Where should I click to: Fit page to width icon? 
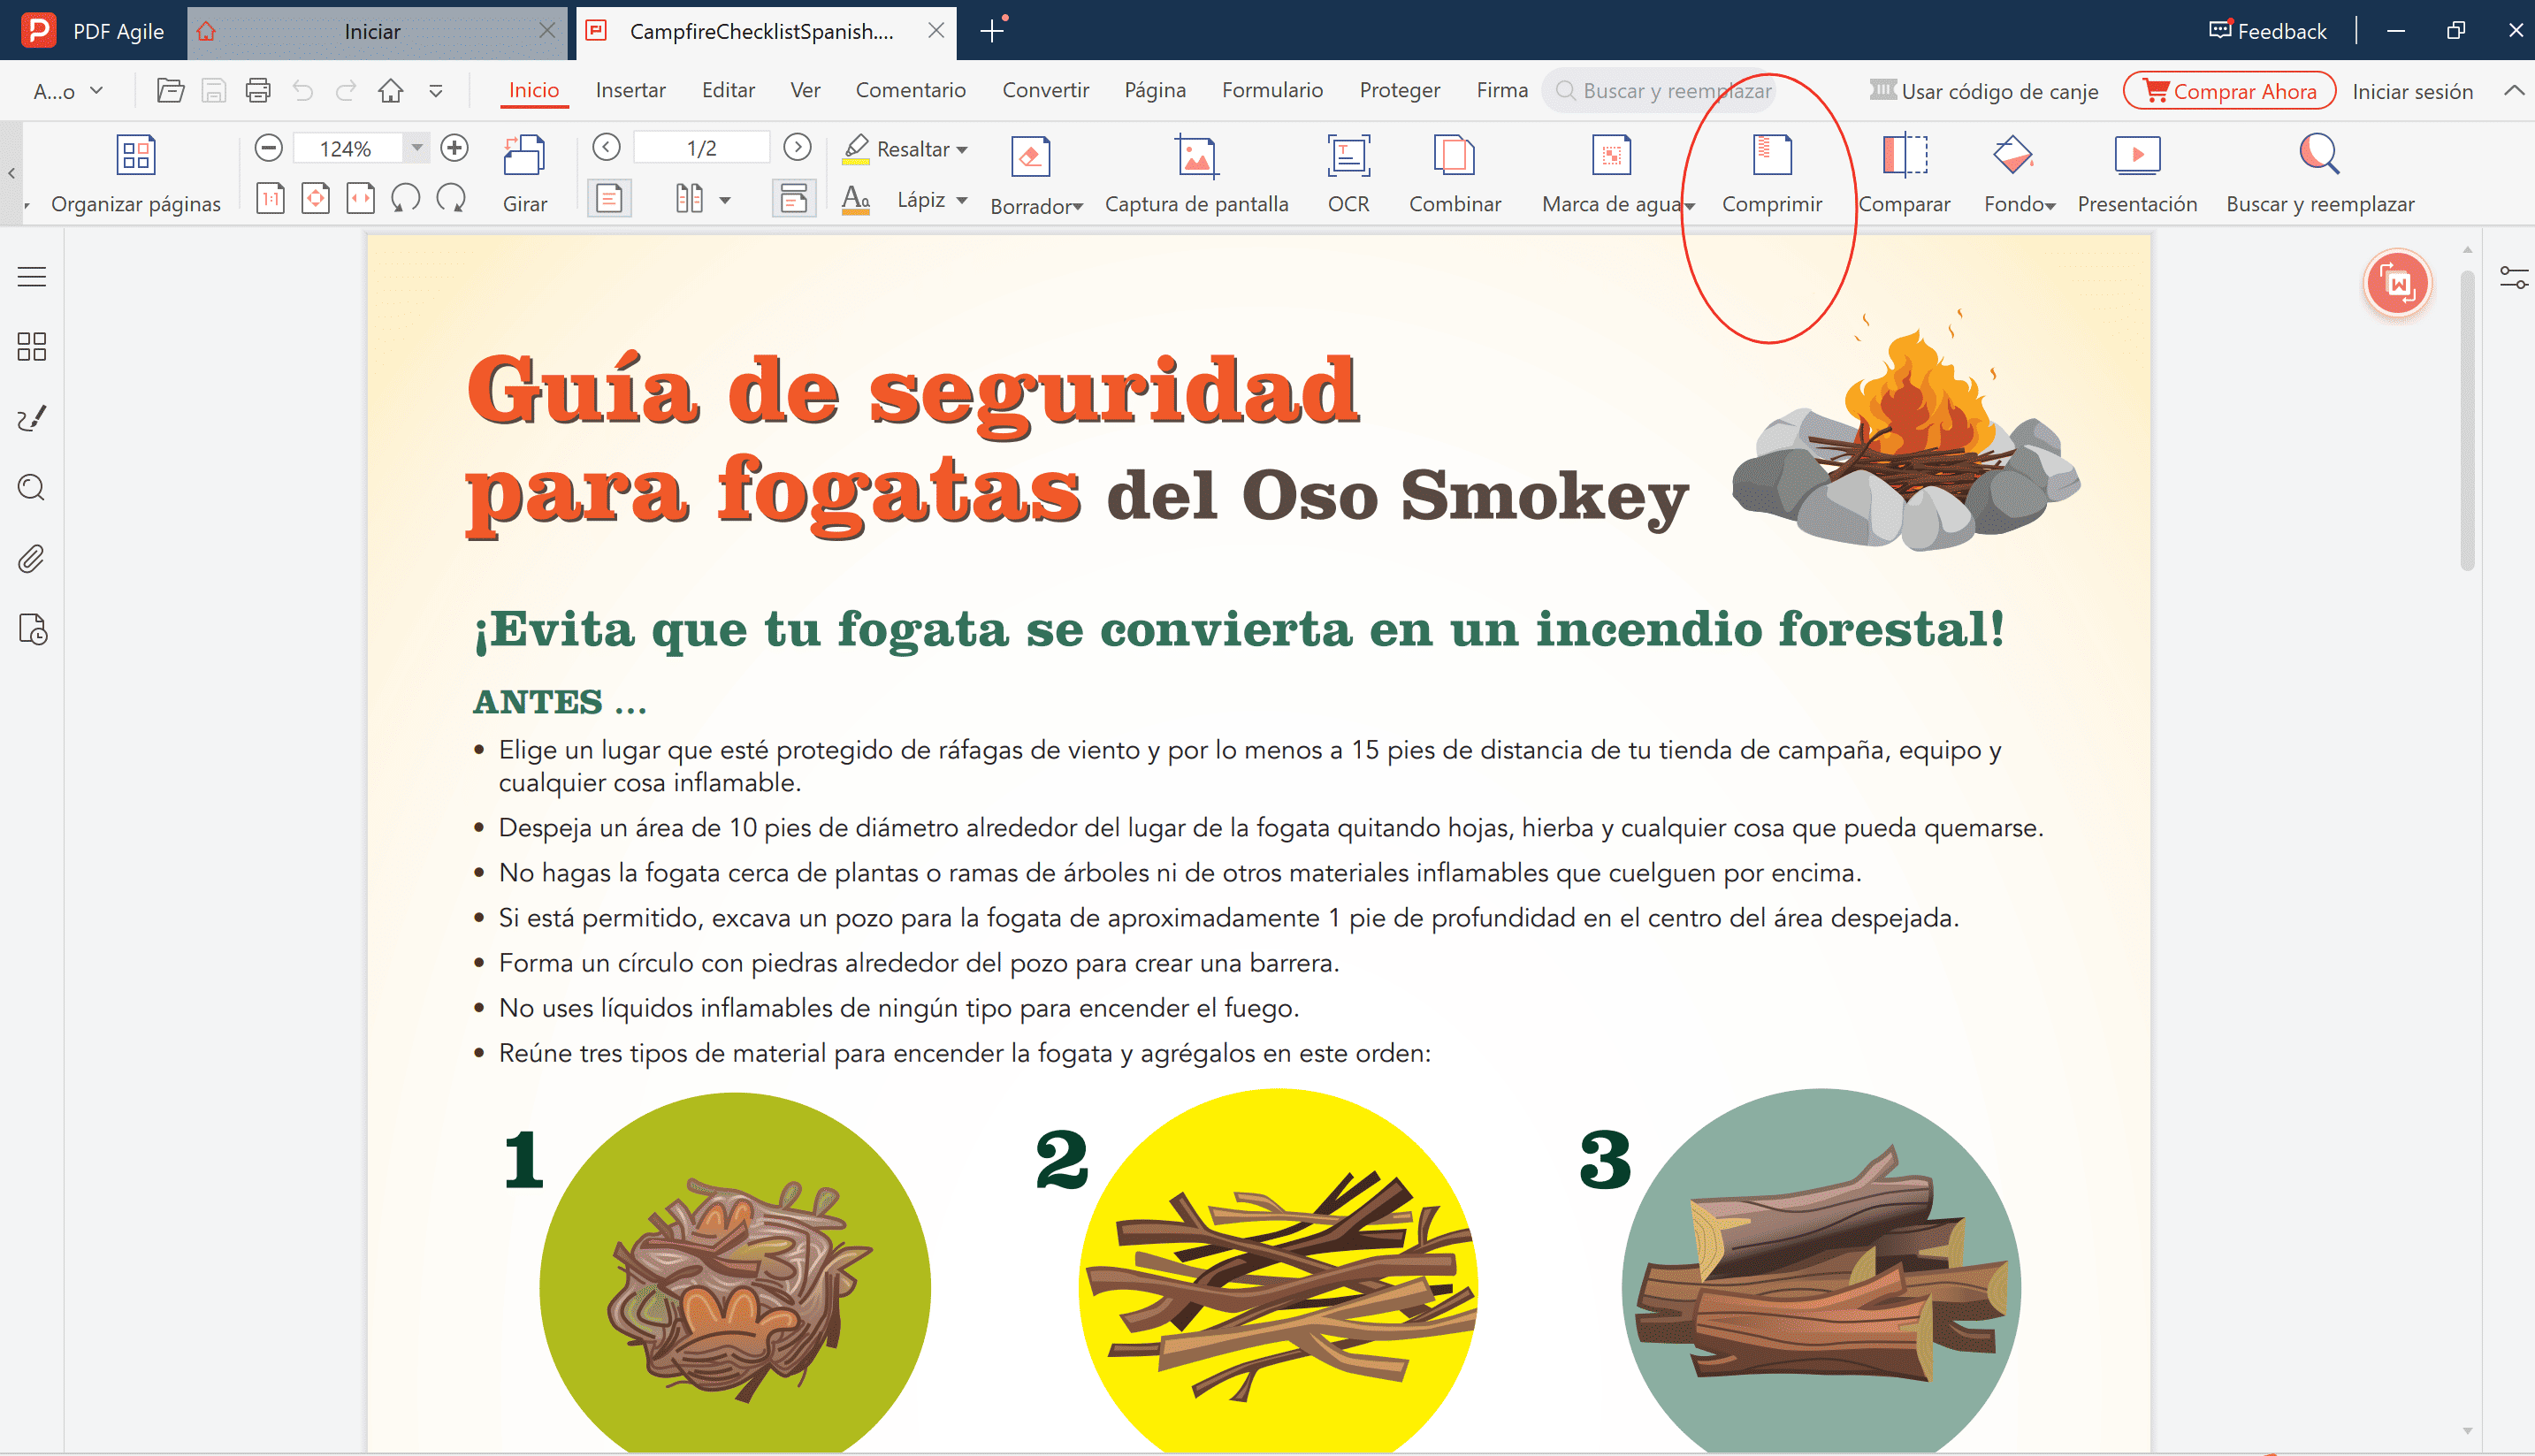pyautogui.click(x=360, y=198)
